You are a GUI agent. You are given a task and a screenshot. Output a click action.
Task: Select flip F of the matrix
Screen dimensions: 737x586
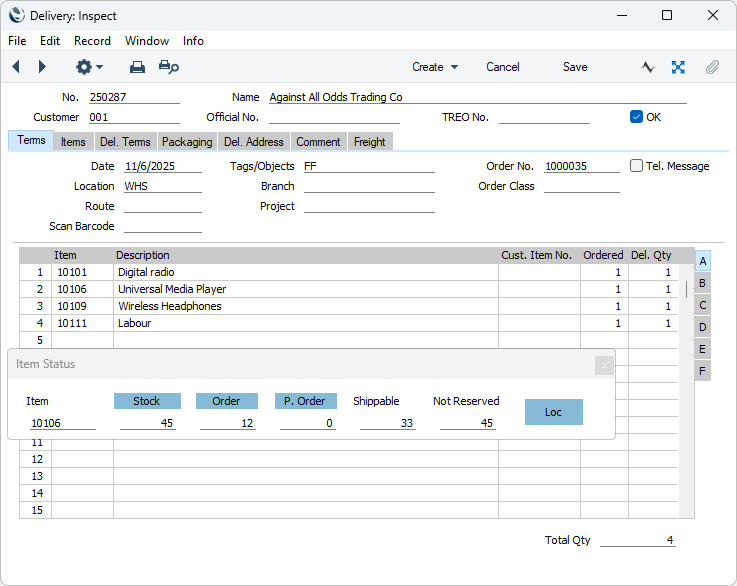[x=703, y=371]
